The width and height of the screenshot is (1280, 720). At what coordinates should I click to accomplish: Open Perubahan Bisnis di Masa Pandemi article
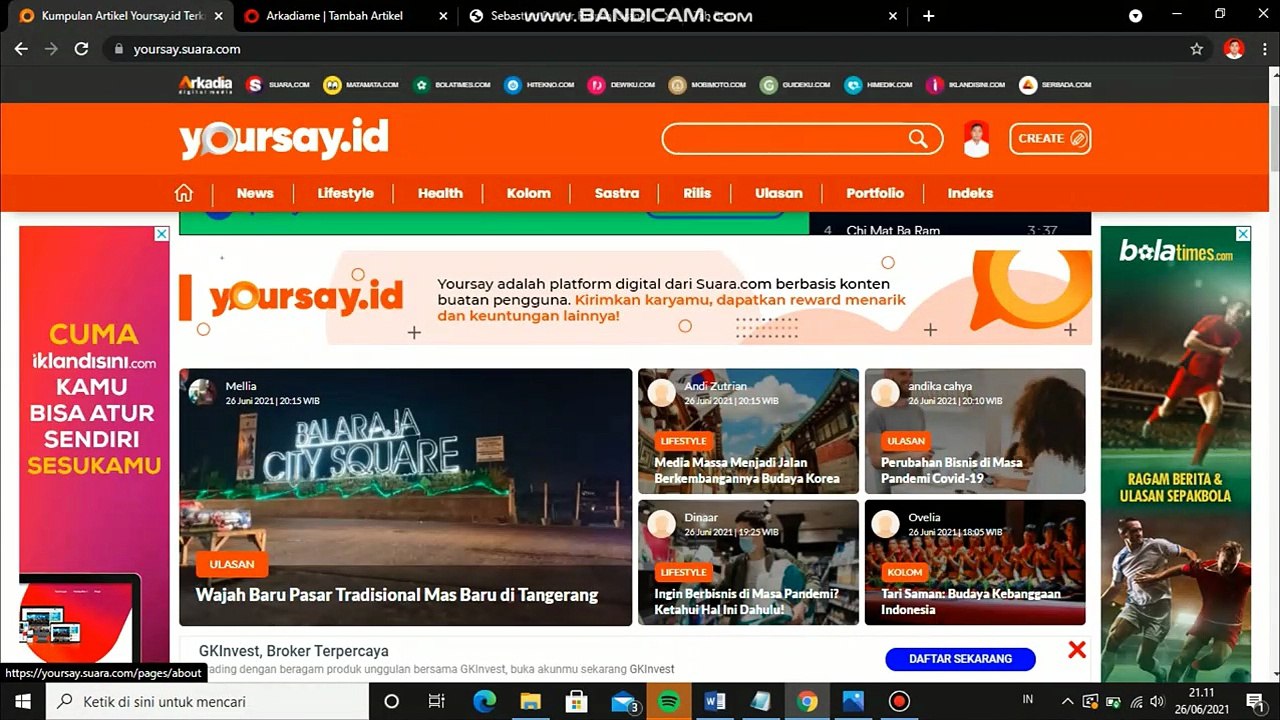952,470
